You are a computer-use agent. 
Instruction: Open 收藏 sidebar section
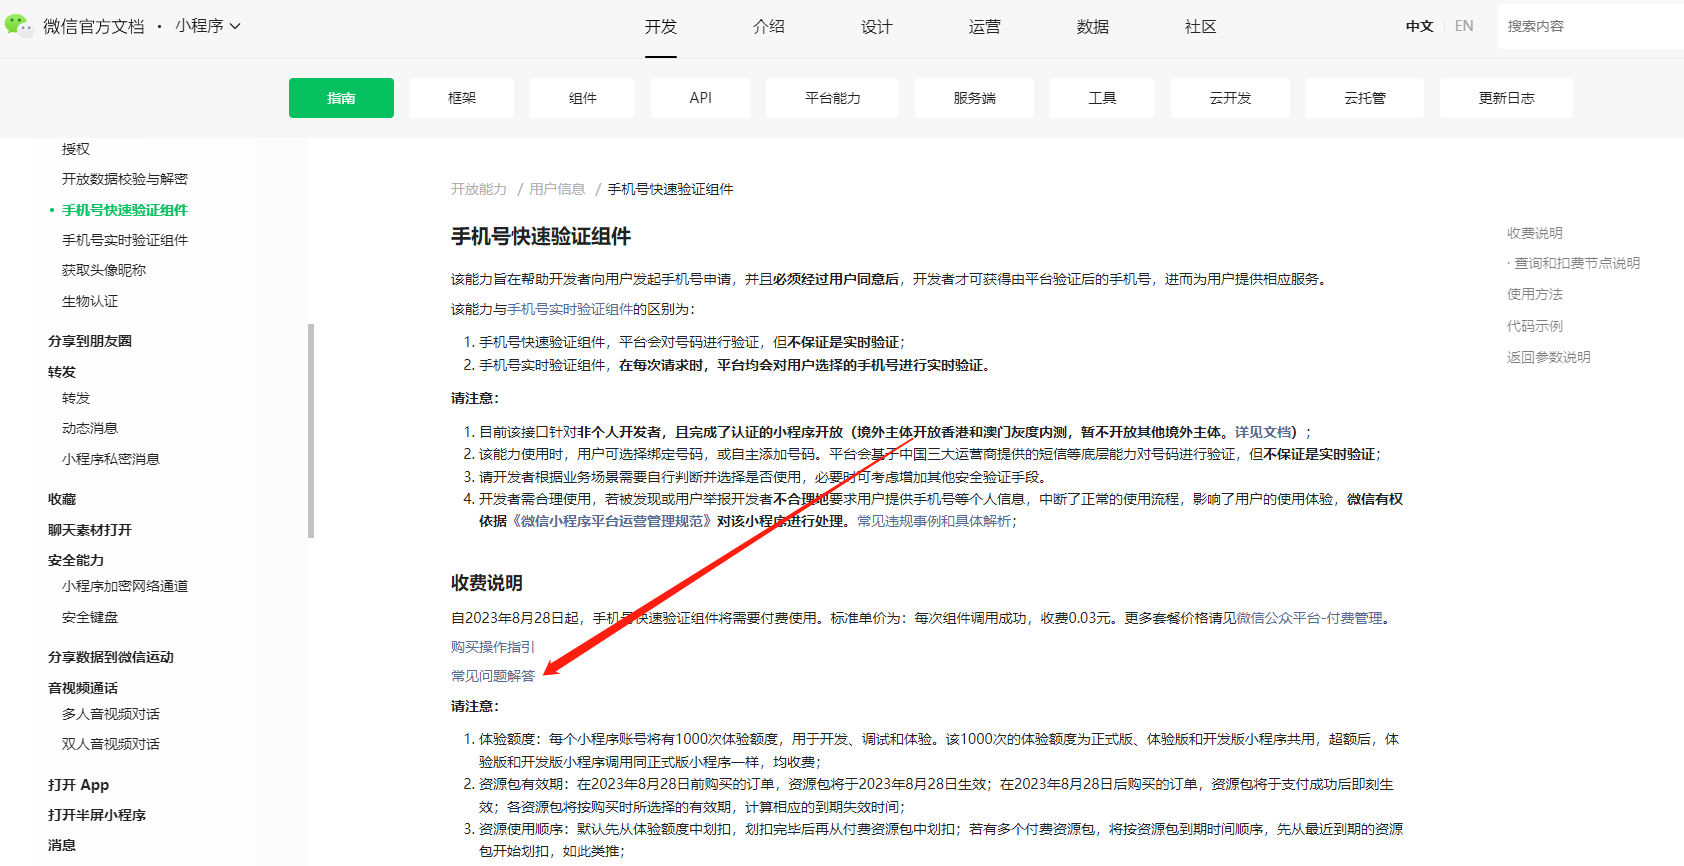(x=62, y=499)
